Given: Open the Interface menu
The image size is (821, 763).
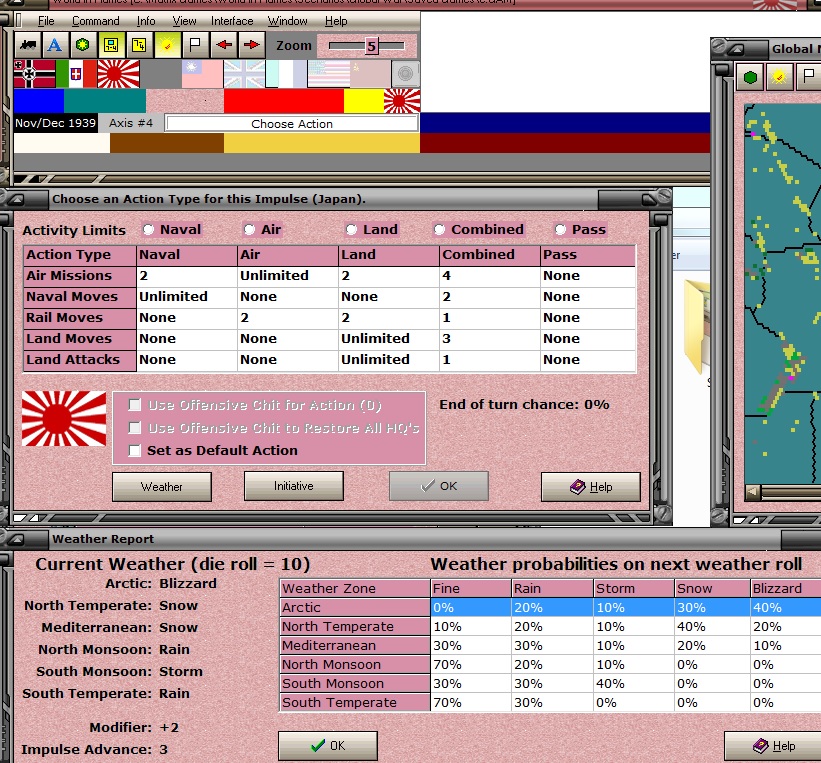Looking at the screenshot, I should pyautogui.click(x=232, y=21).
